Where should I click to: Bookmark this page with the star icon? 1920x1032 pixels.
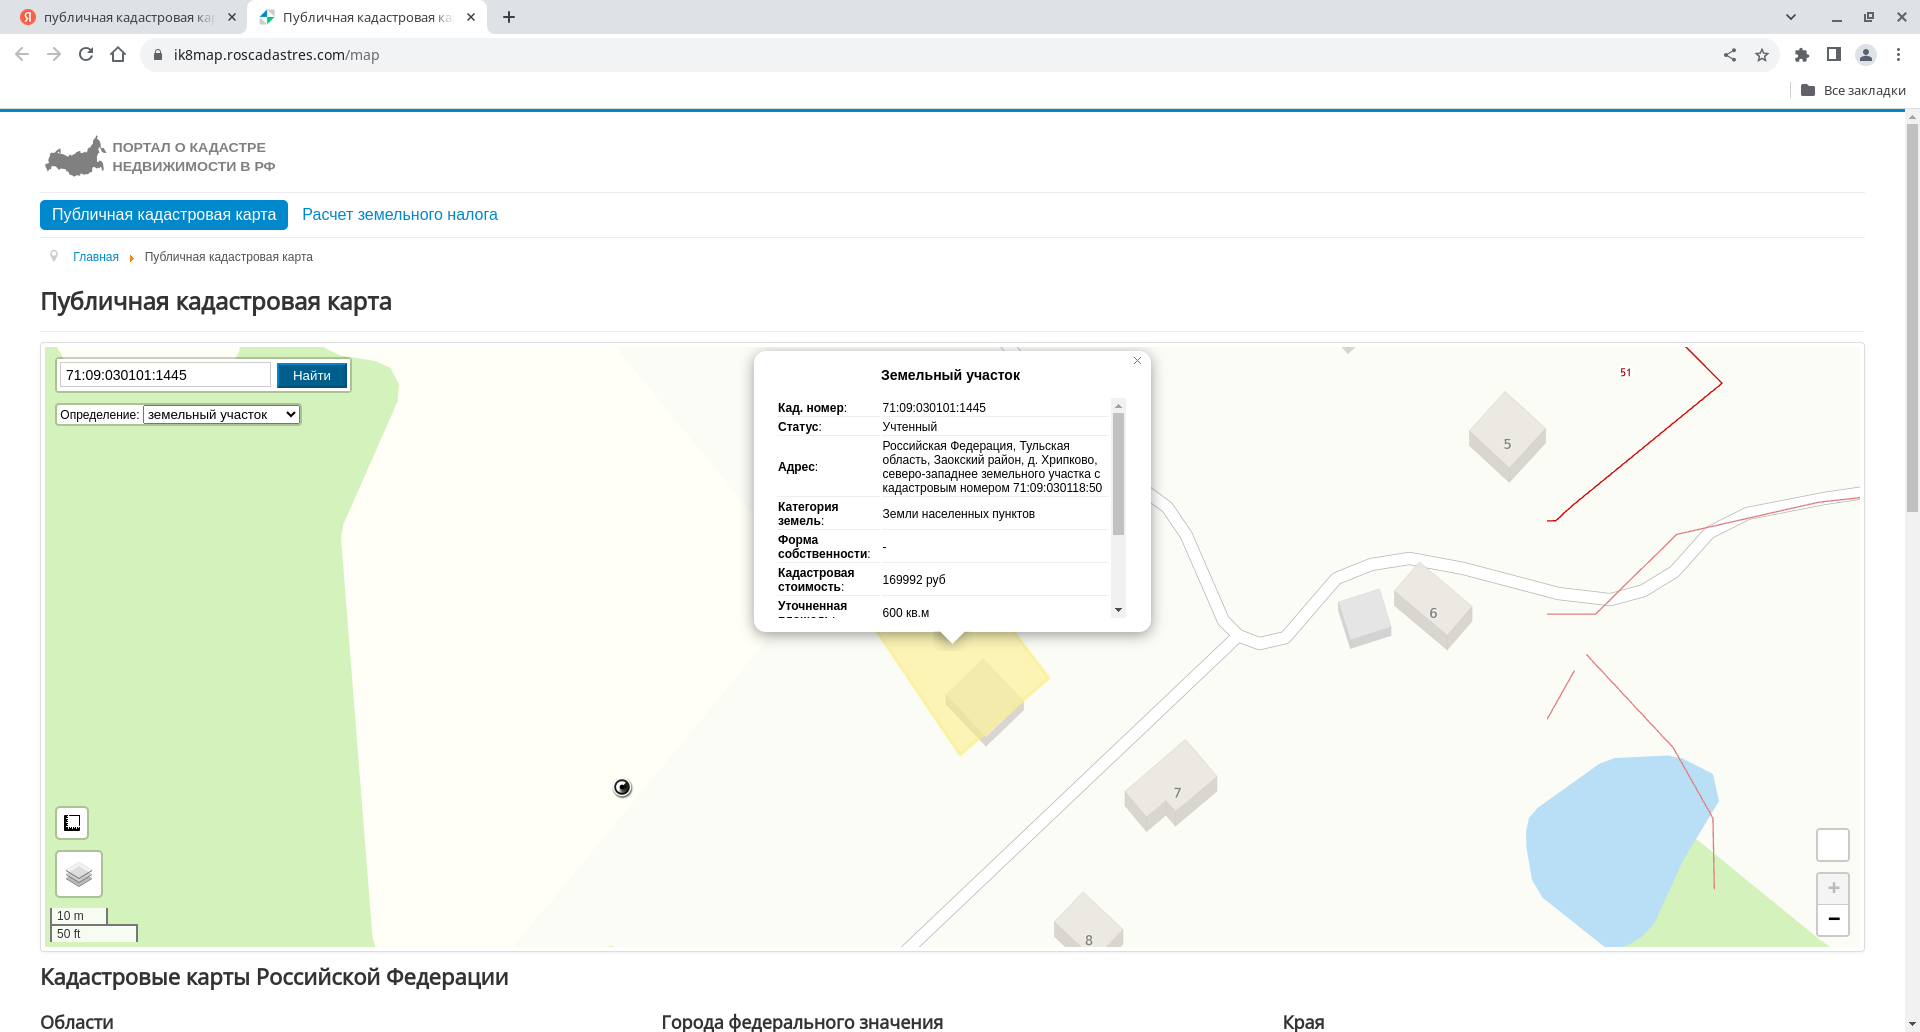[1762, 55]
